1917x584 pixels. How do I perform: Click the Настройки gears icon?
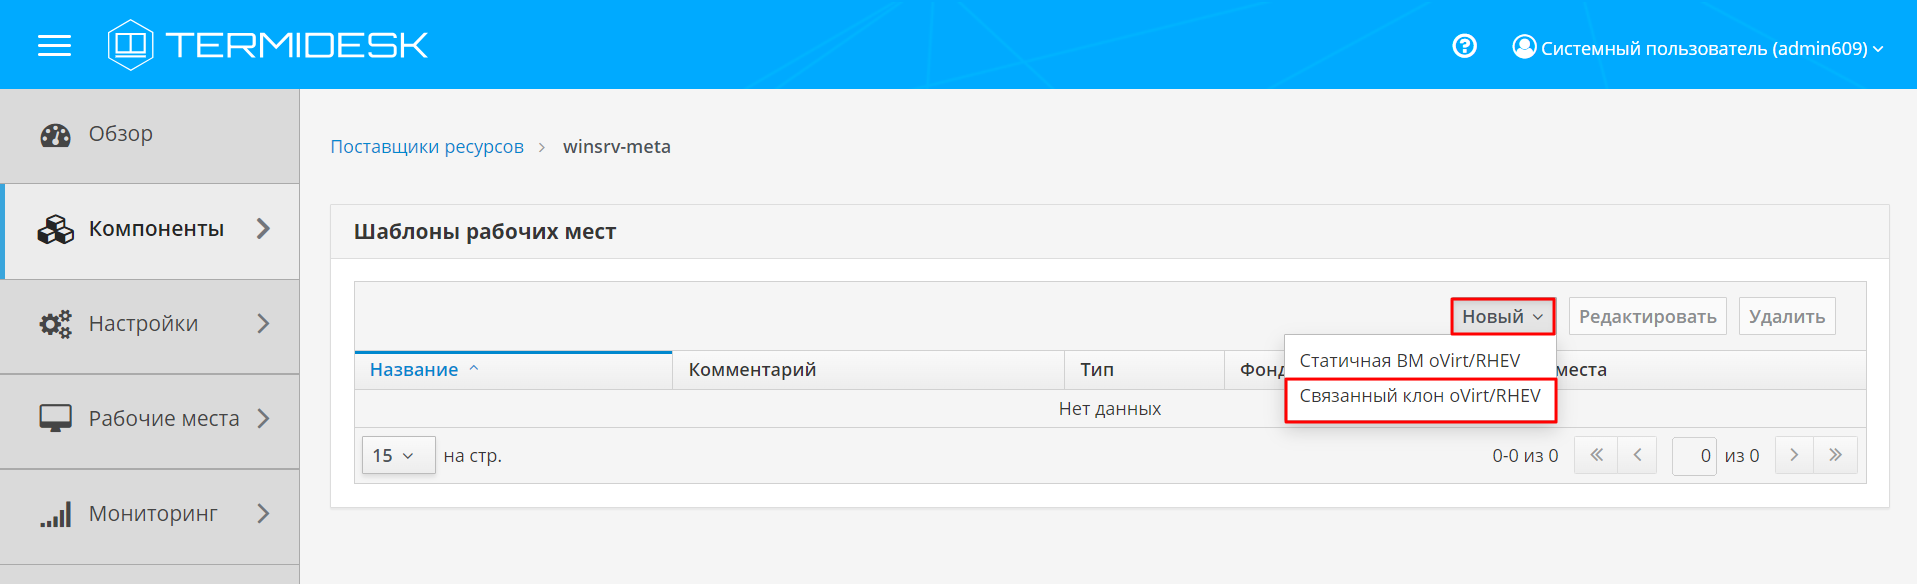[x=56, y=324]
